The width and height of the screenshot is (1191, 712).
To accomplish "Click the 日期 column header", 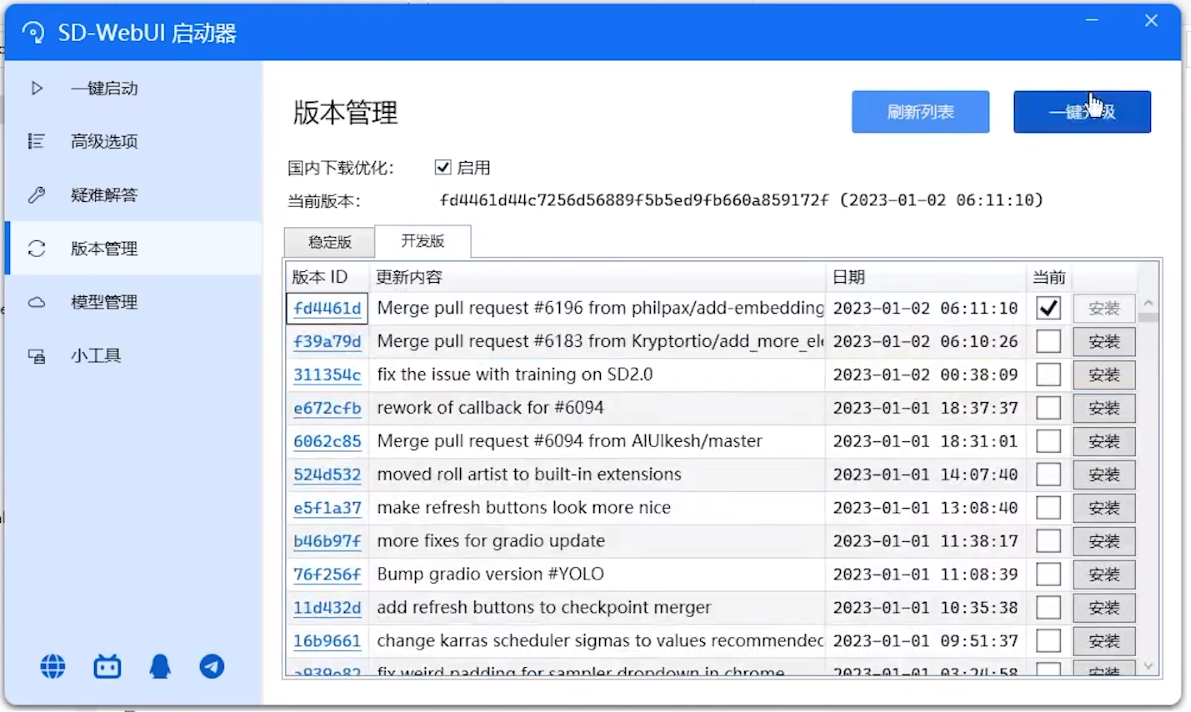I will [849, 277].
